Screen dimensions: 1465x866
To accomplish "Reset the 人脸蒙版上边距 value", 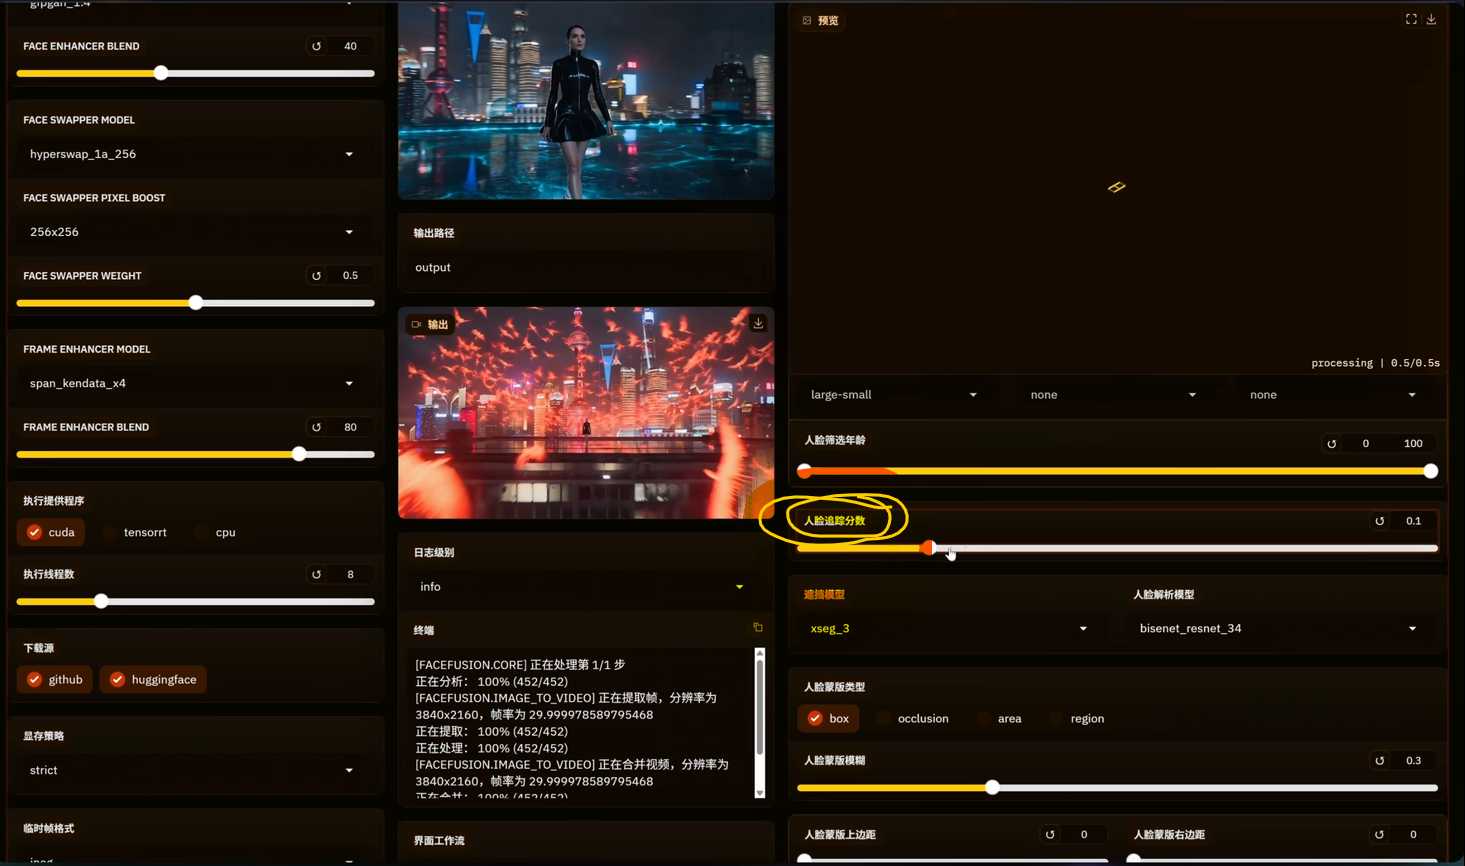I will [1050, 834].
